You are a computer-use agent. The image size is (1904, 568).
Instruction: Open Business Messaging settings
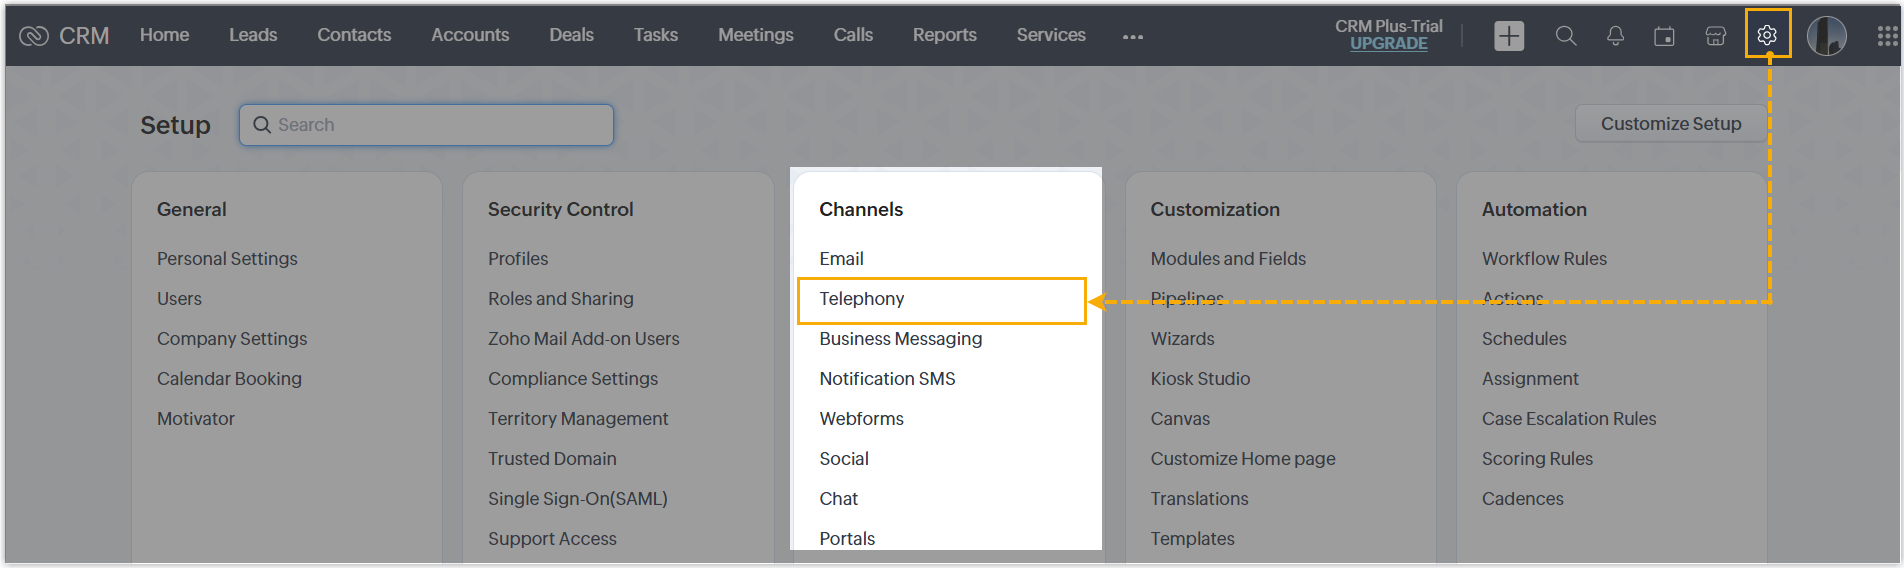(x=900, y=339)
